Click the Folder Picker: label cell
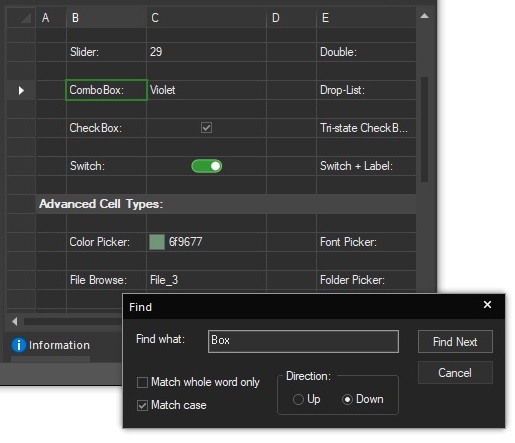The image size is (515, 443). coord(366,280)
